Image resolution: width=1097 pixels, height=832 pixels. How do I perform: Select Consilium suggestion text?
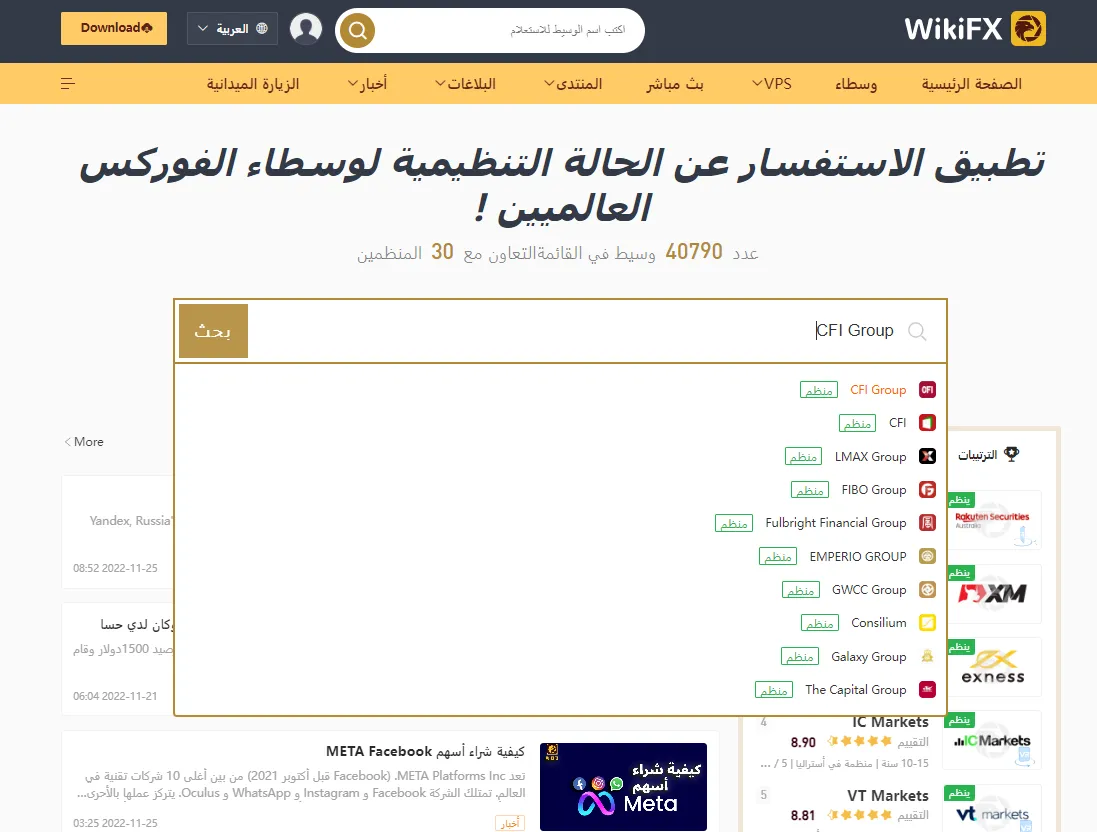coord(879,623)
